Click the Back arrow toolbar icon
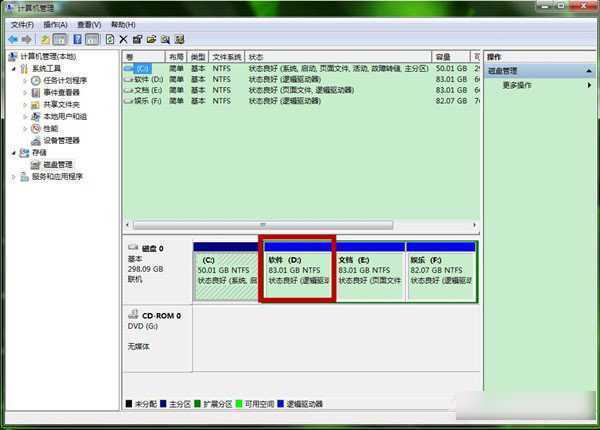The image size is (600, 430). [13, 39]
